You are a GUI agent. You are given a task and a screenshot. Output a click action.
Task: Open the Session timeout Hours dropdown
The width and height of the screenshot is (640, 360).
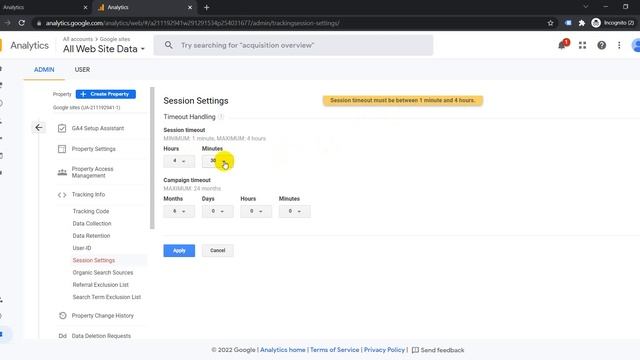[179, 161]
